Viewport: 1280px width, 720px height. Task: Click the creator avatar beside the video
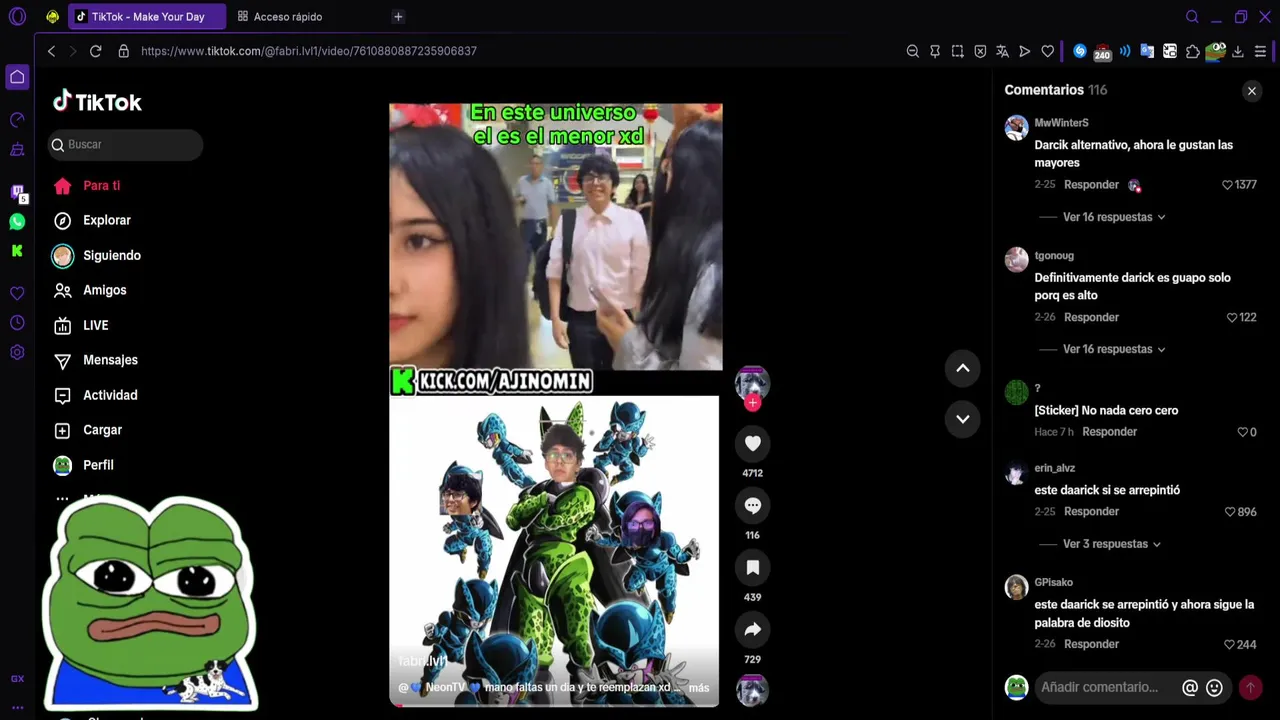pyautogui.click(x=752, y=382)
